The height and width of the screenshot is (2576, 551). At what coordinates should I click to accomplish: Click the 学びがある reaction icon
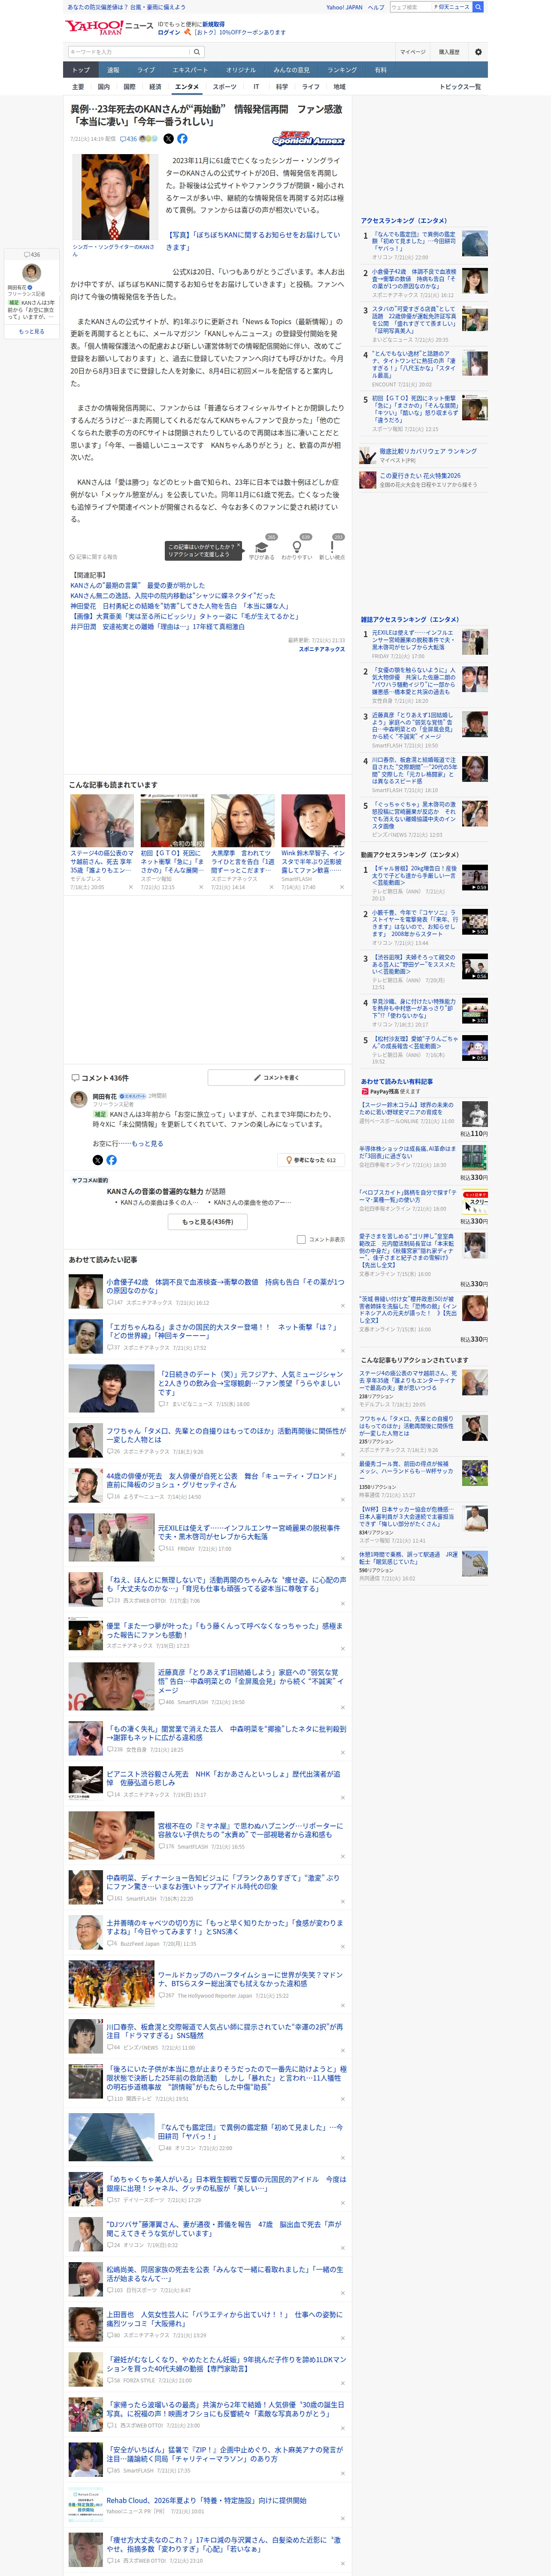[262, 547]
